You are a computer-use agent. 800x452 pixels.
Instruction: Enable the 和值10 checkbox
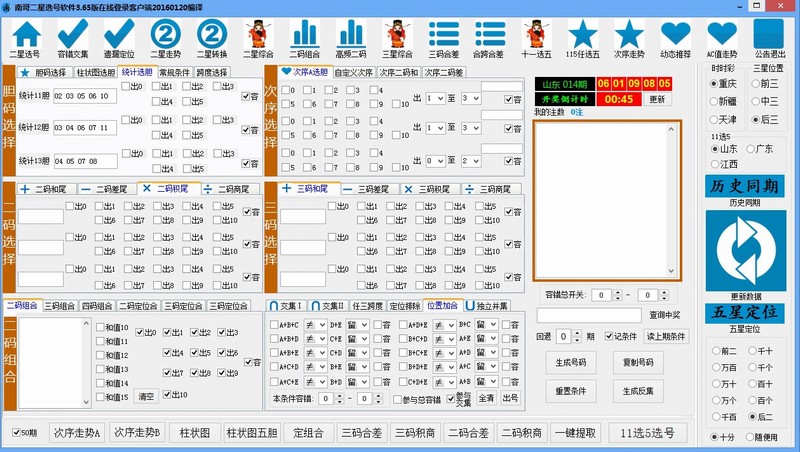[x=100, y=328]
